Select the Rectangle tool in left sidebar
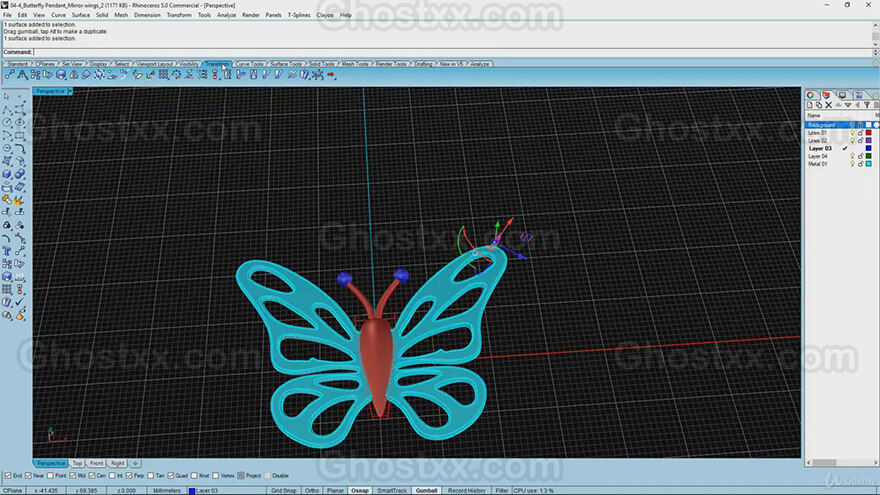This screenshot has width=880, height=495. coord(20,135)
